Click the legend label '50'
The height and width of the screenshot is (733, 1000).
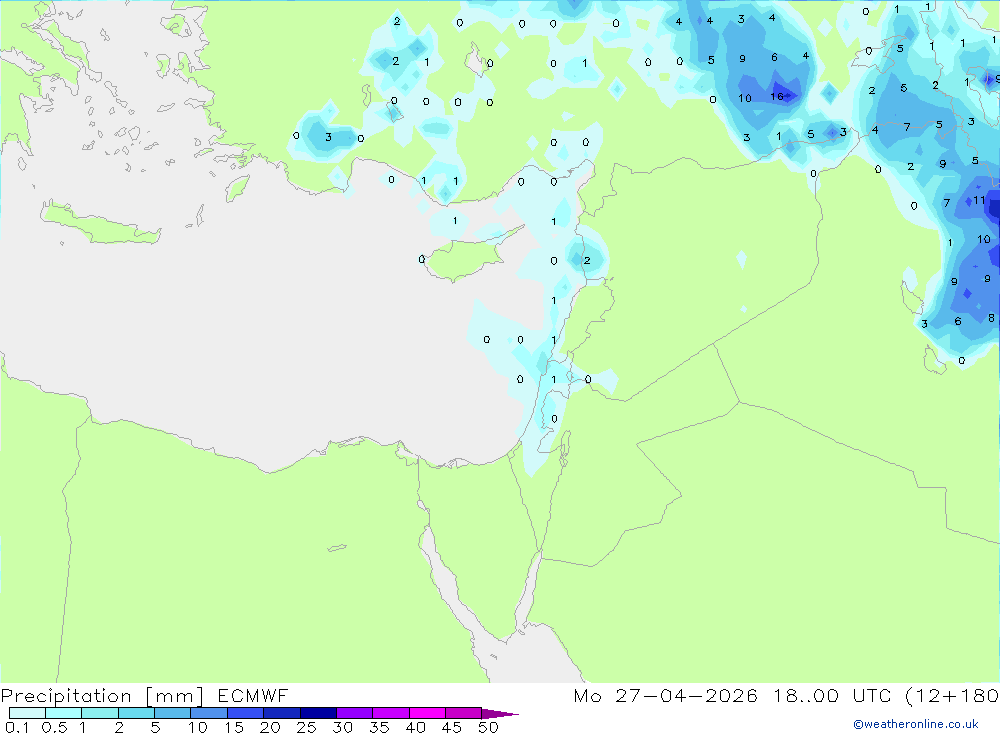click(488, 727)
